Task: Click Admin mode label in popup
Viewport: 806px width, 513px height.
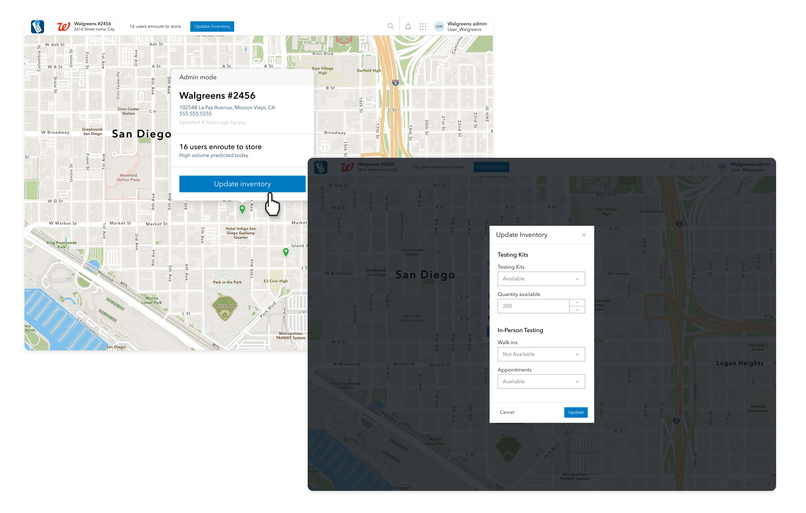Action: (x=198, y=77)
